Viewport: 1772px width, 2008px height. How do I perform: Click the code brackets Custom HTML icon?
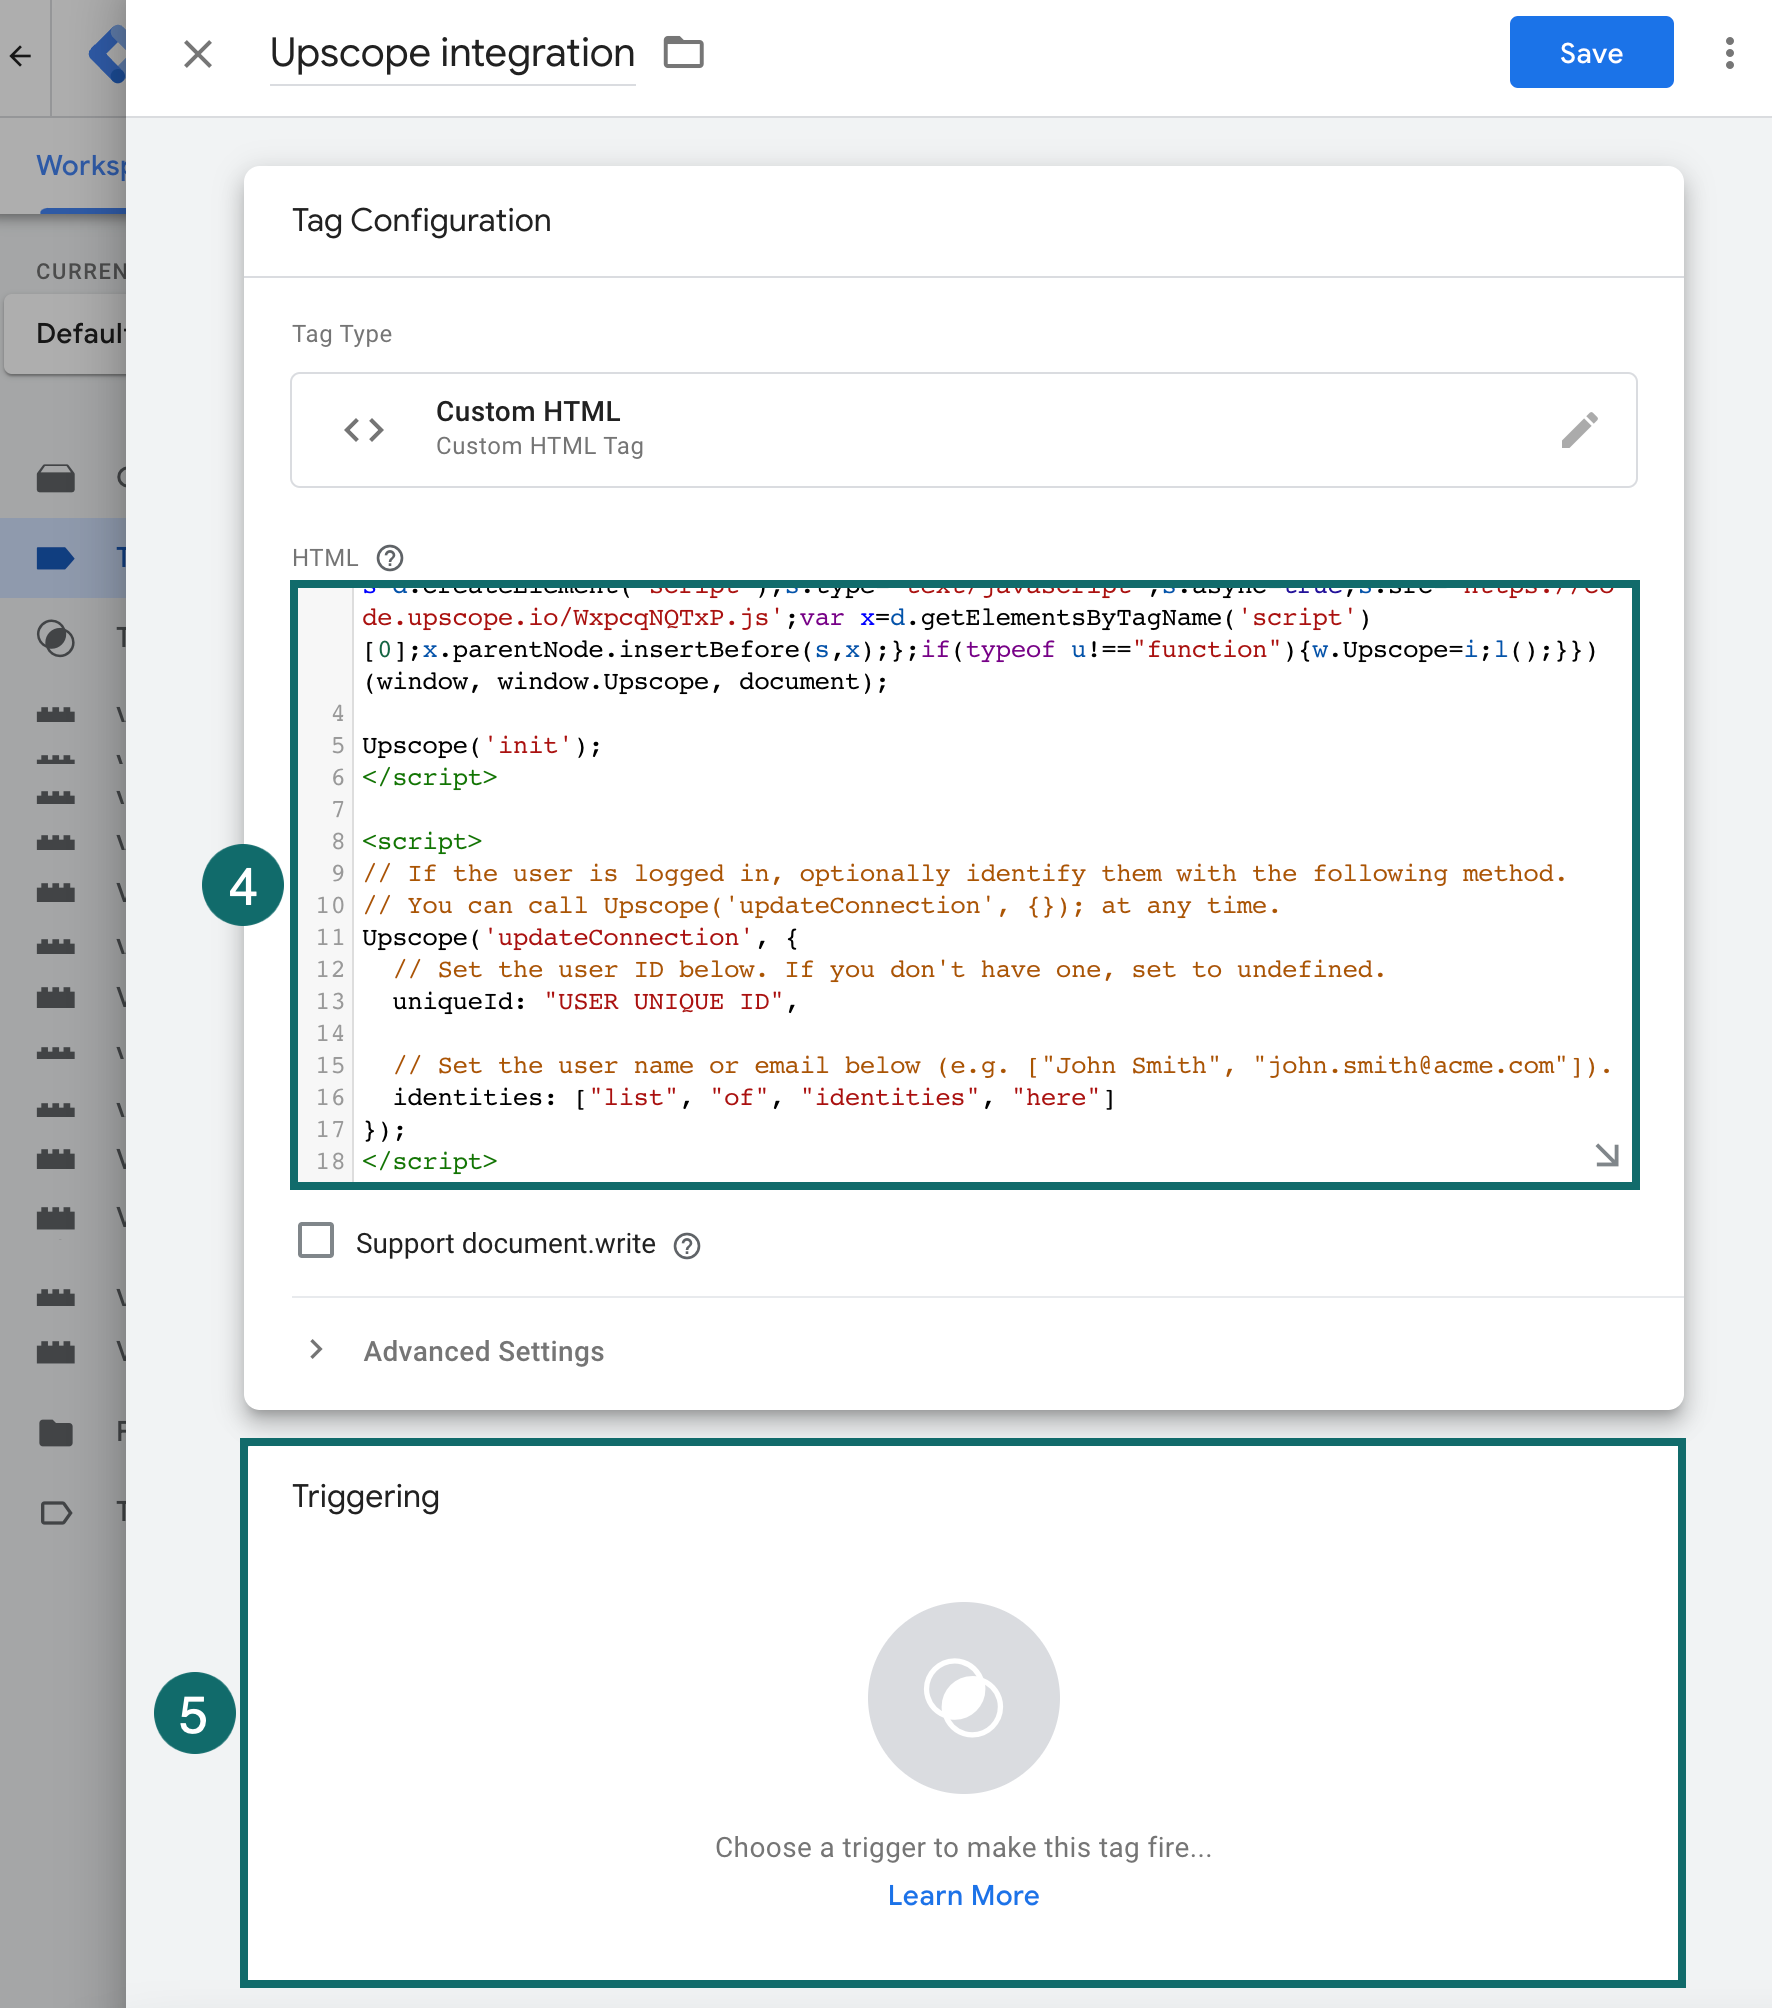[364, 430]
